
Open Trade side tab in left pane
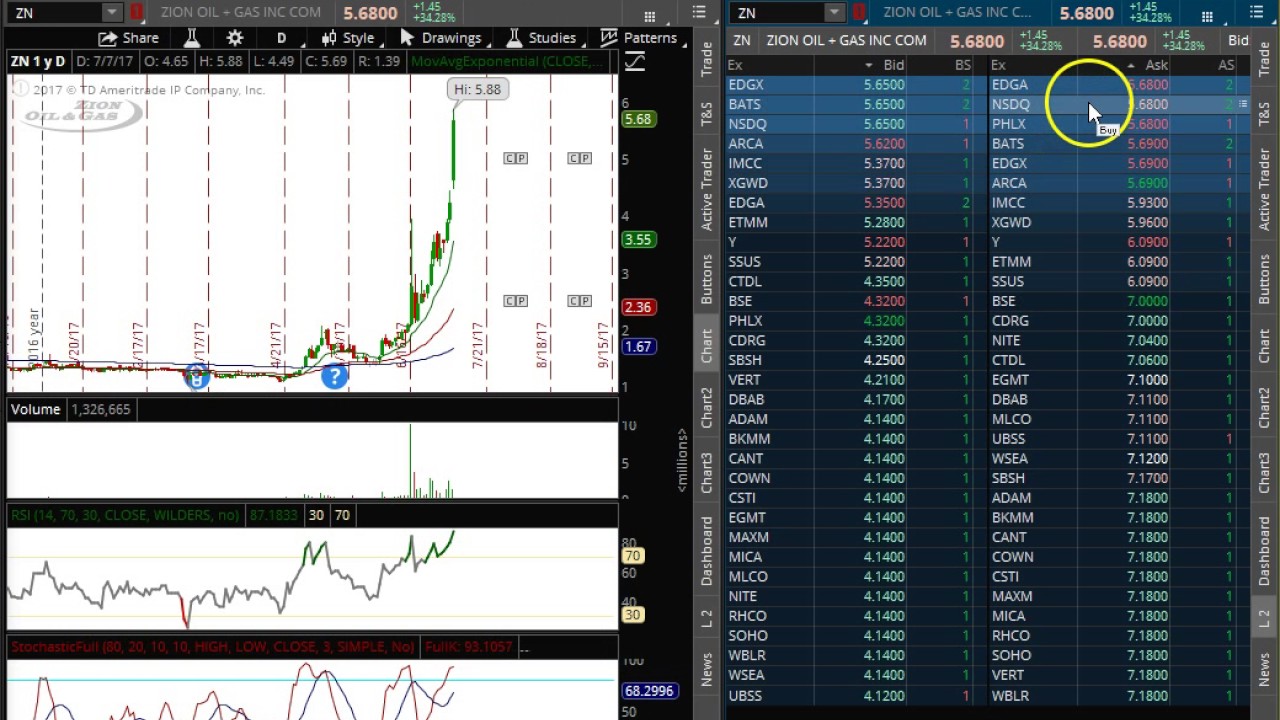tap(707, 58)
